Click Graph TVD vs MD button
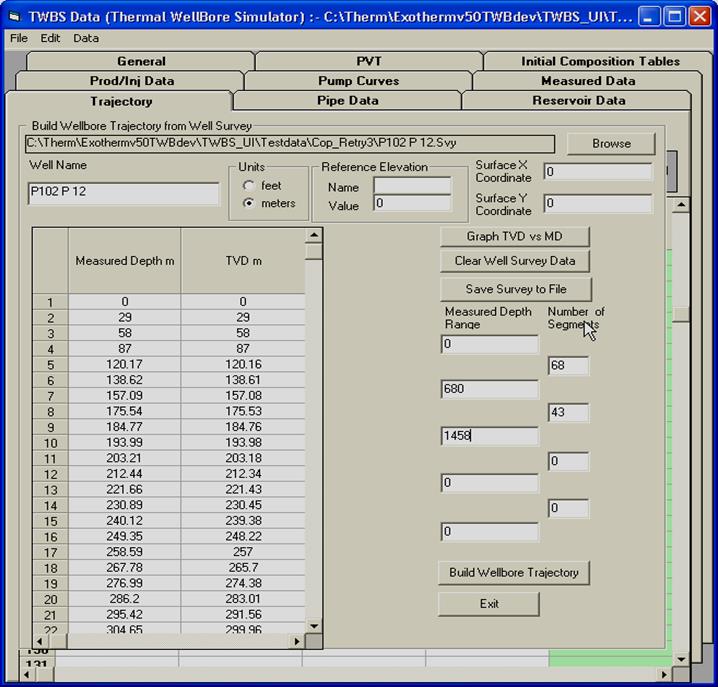This screenshot has height=687, width=718. tap(514, 236)
